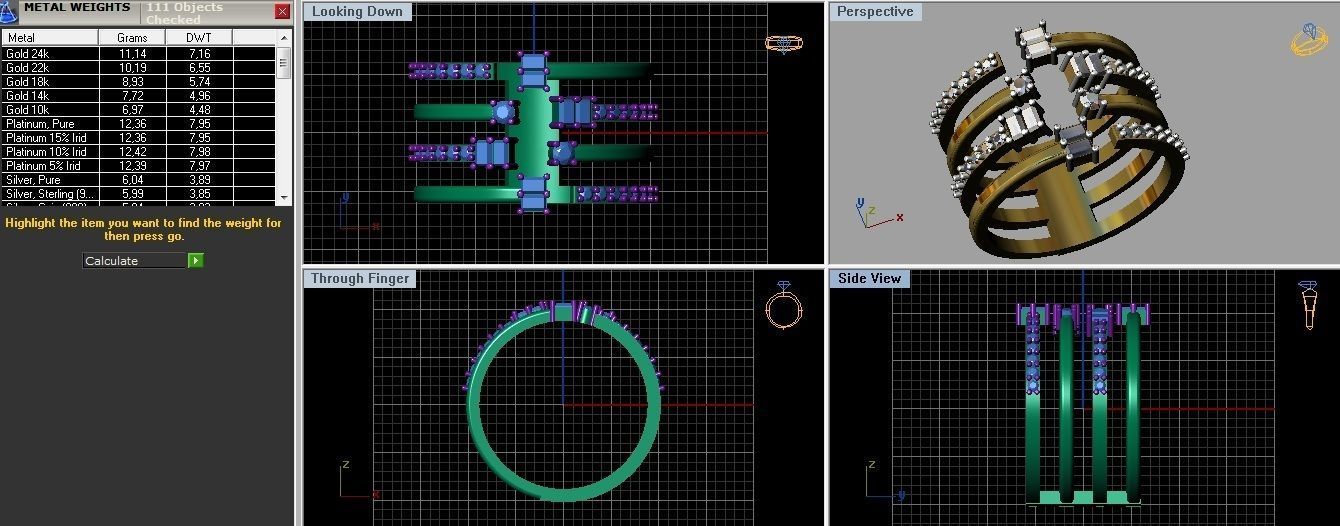
Task: Click the 10,19 grams value
Action: pos(132,67)
